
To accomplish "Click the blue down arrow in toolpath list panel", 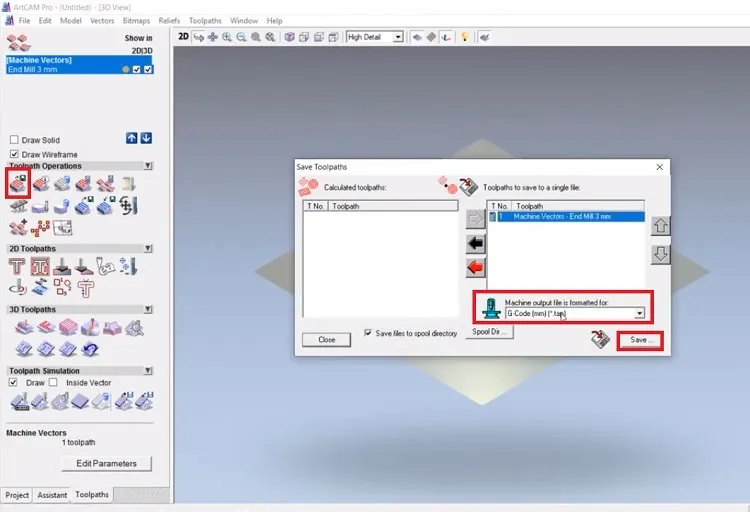I will pyautogui.click(x=146, y=138).
